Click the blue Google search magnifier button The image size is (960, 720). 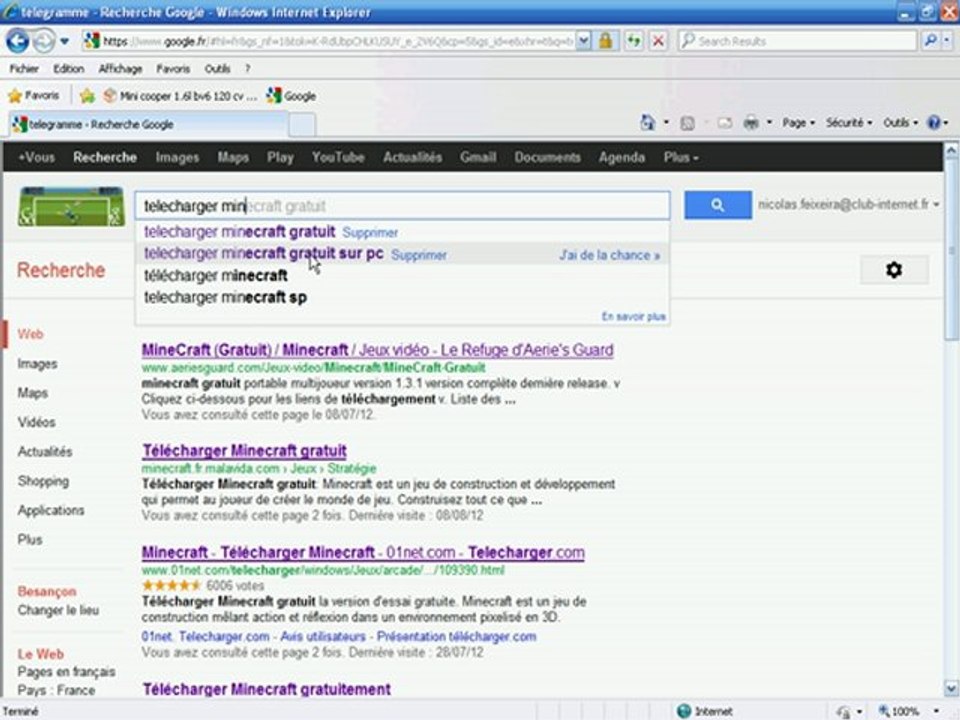point(718,205)
